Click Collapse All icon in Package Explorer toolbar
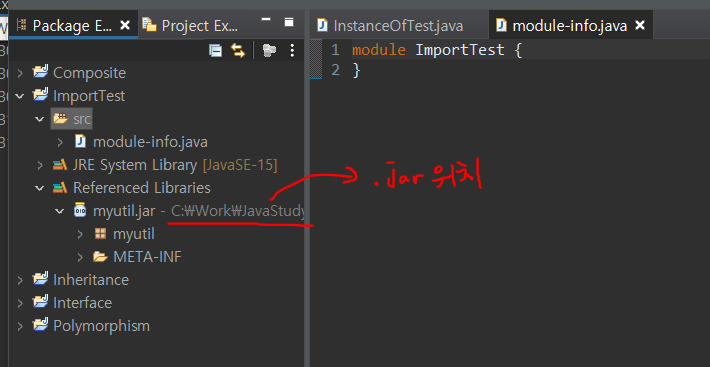 click(x=215, y=50)
